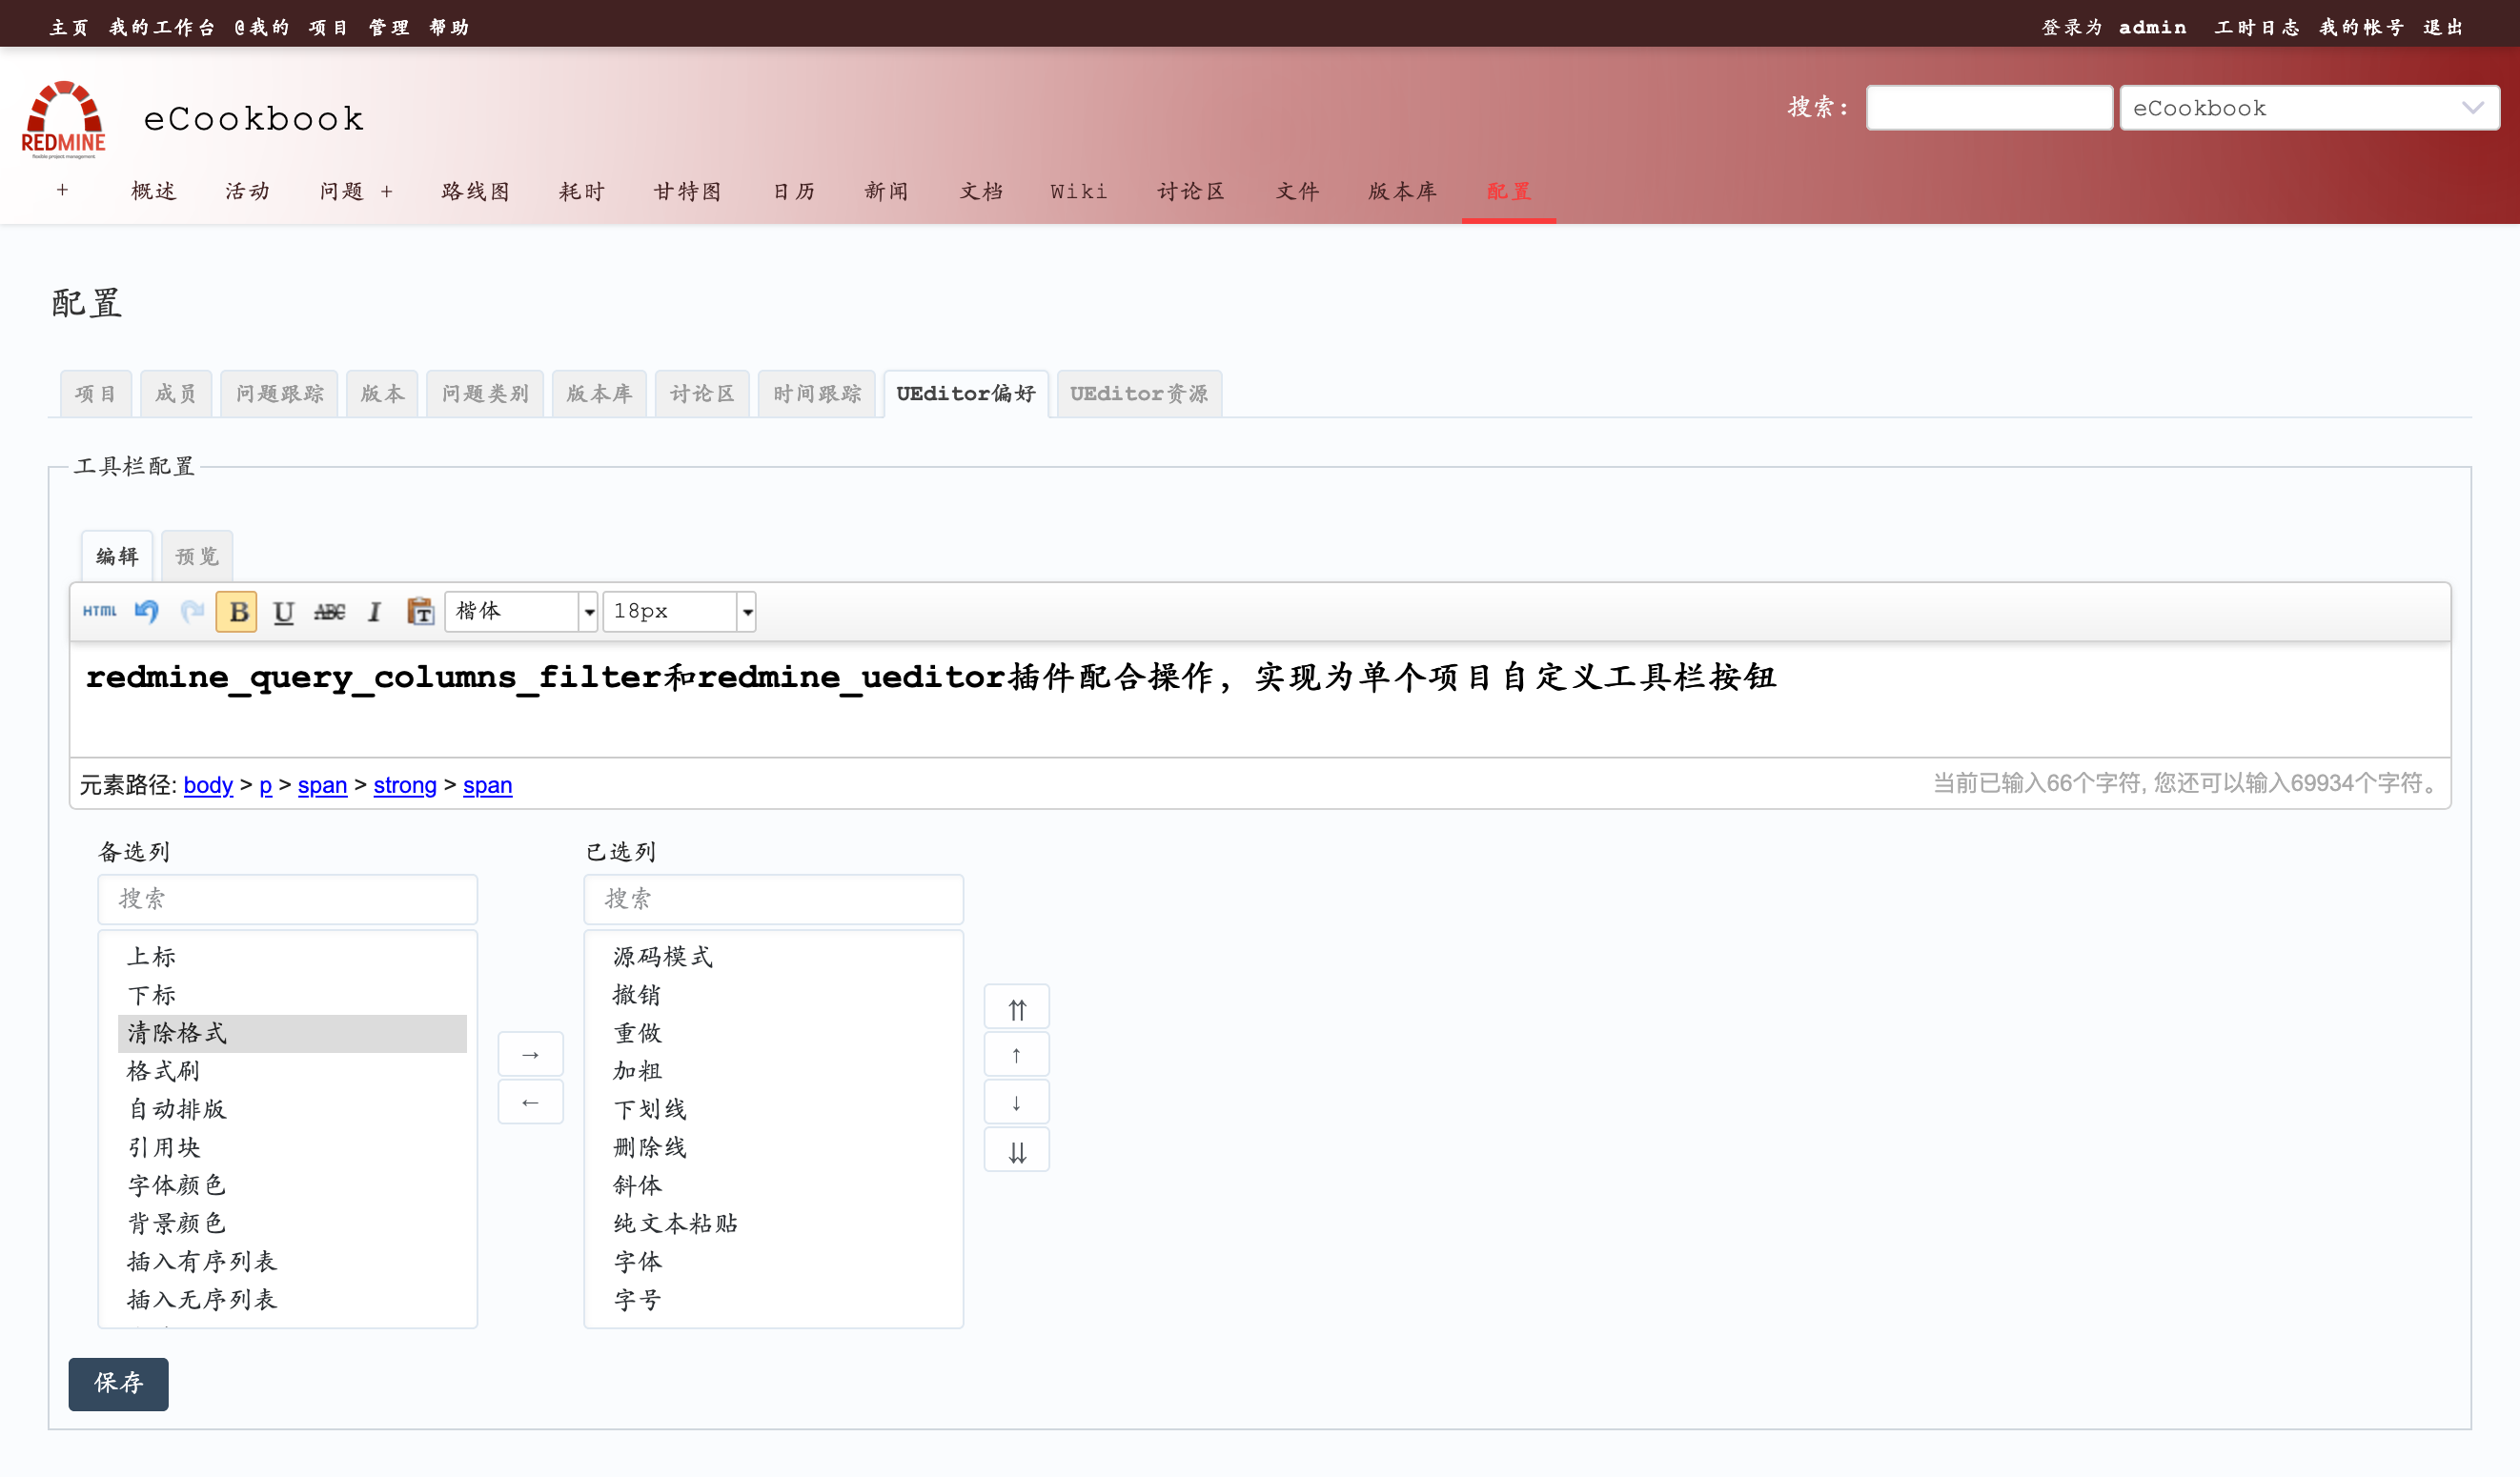
Task: Click the 保存 save button
Action: click(118, 1384)
